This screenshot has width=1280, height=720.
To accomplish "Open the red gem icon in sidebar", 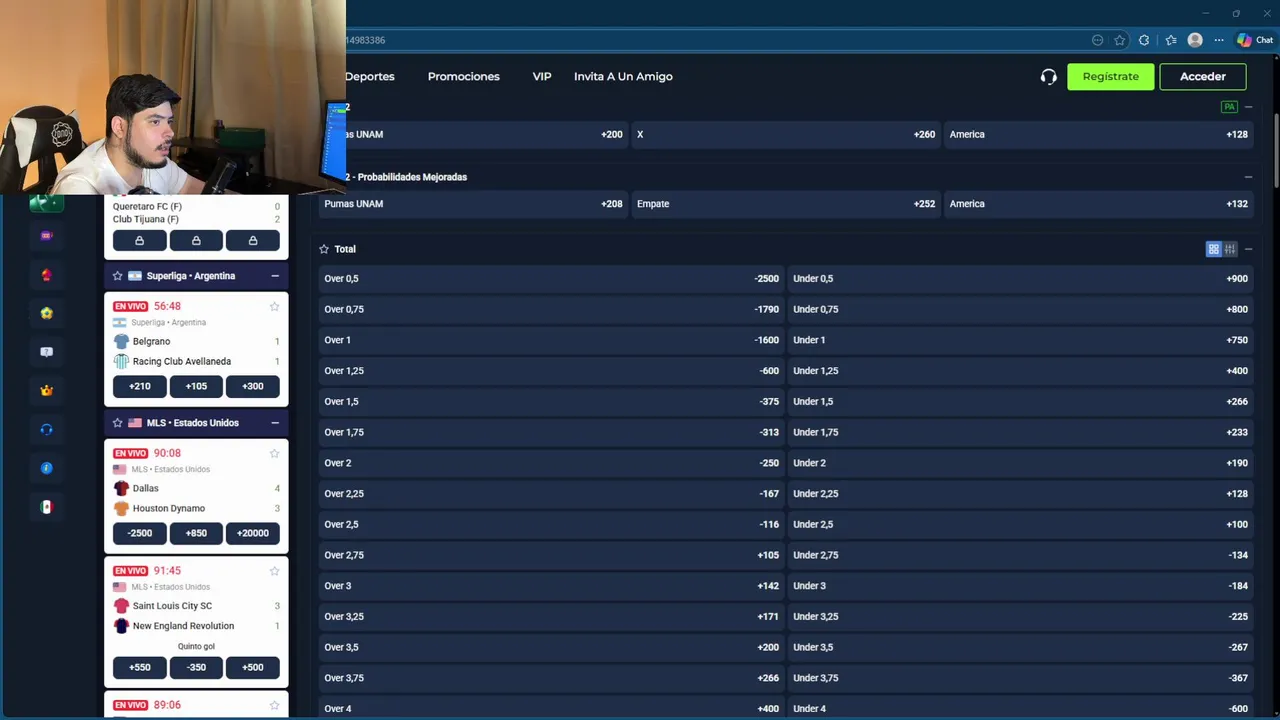I will [x=46, y=275].
